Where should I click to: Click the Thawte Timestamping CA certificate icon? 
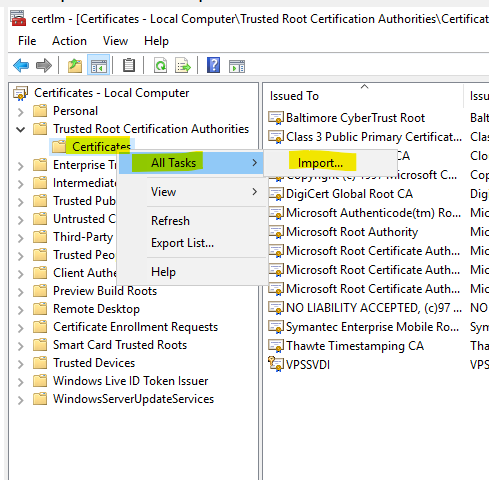(x=276, y=346)
